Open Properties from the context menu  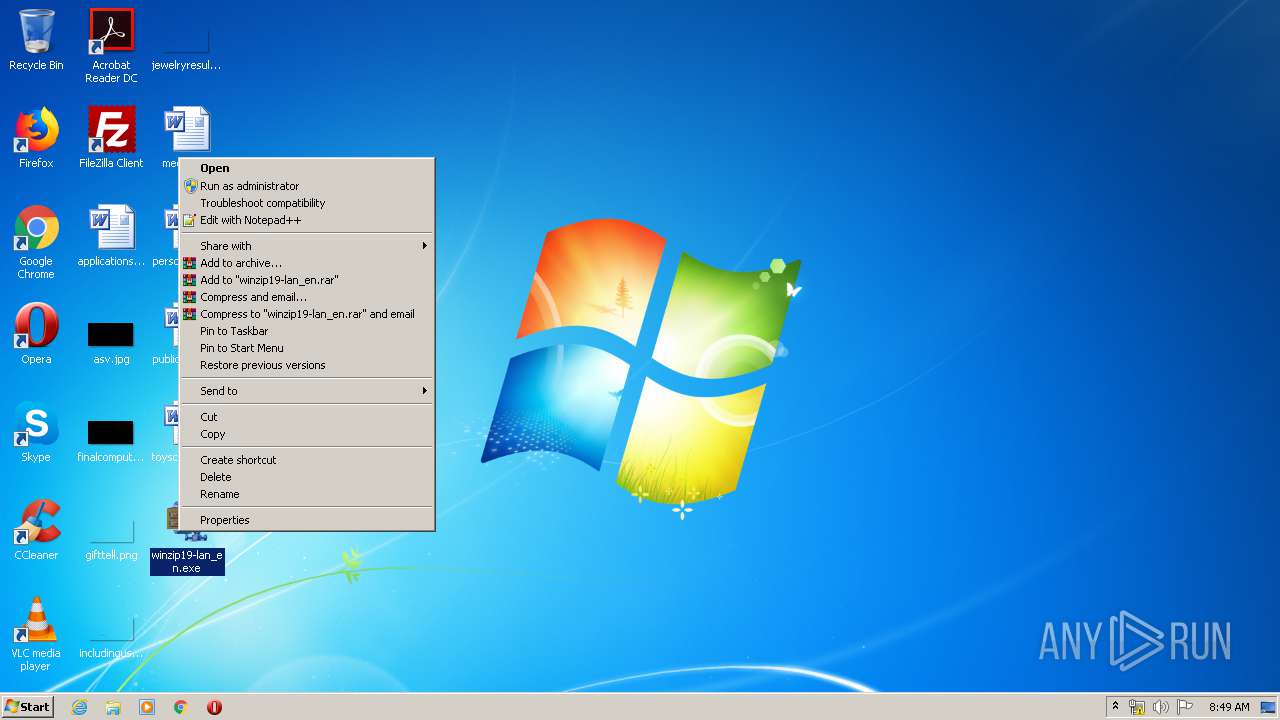tap(307, 520)
